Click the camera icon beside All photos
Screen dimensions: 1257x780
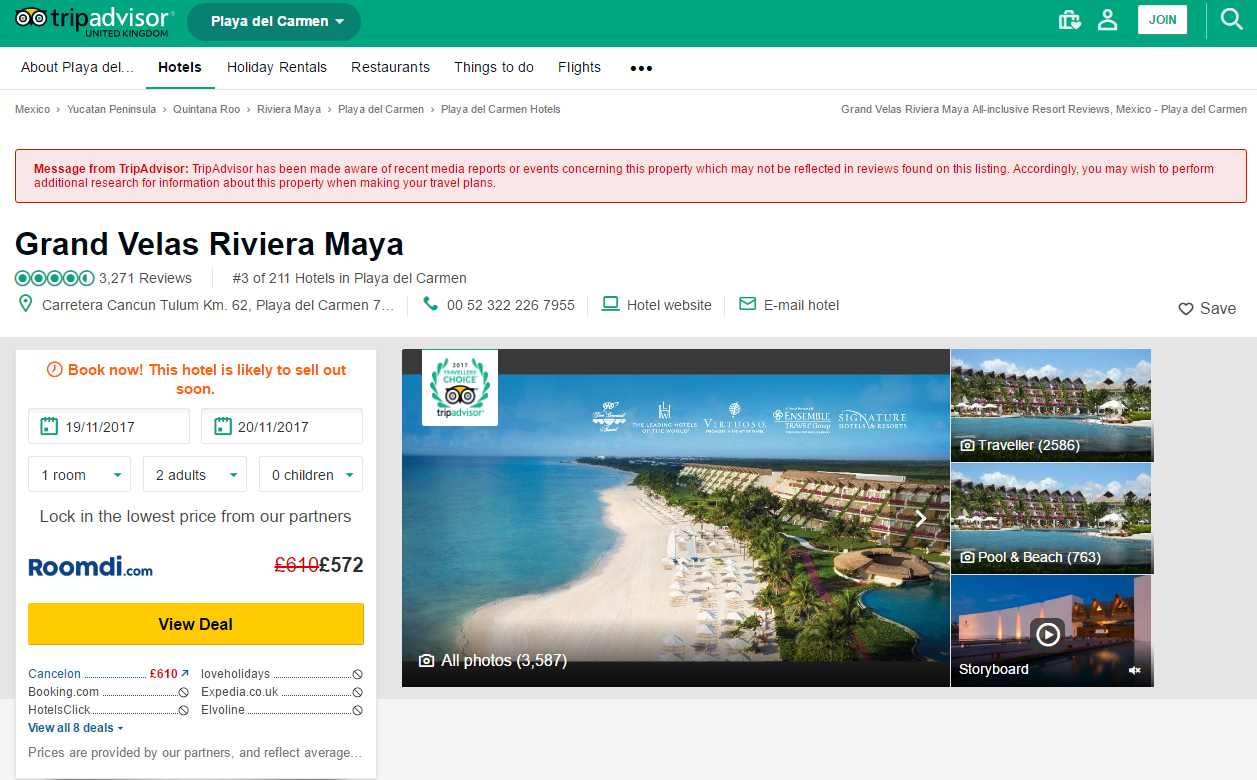(x=426, y=661)
